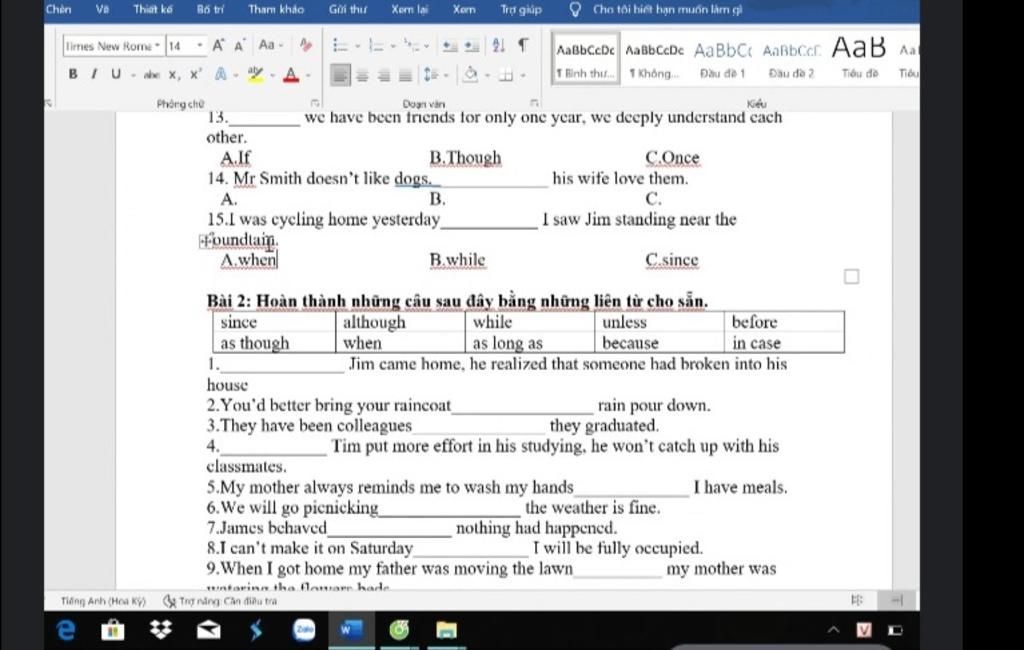
Task: Open the Change Case Aa dropdown
Action: [x=270, y=45]
